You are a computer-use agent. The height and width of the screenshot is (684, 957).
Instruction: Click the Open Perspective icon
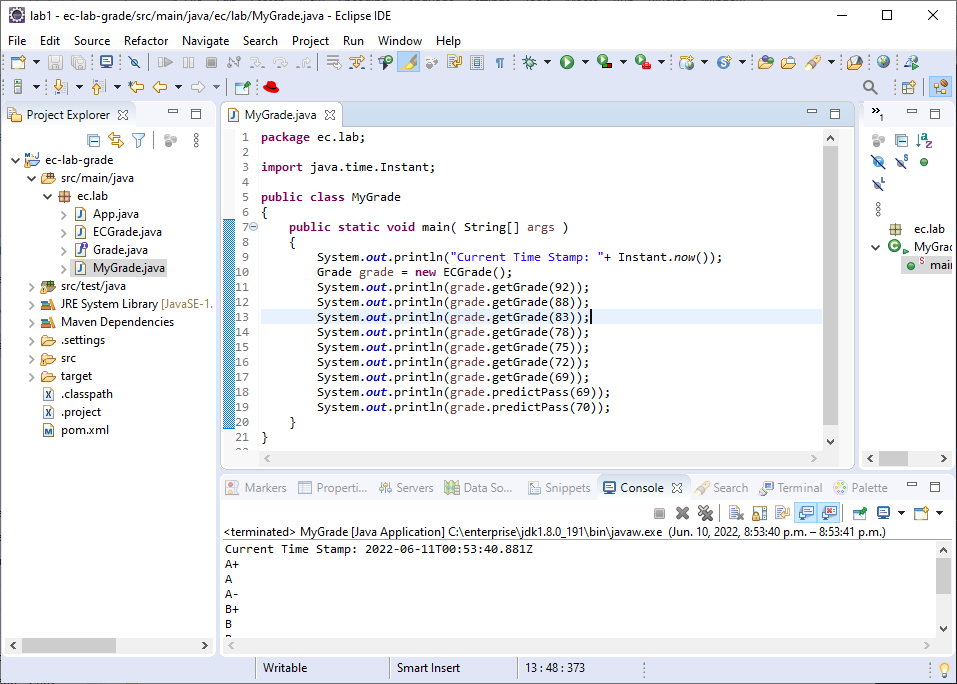click(x=908, y=87)
